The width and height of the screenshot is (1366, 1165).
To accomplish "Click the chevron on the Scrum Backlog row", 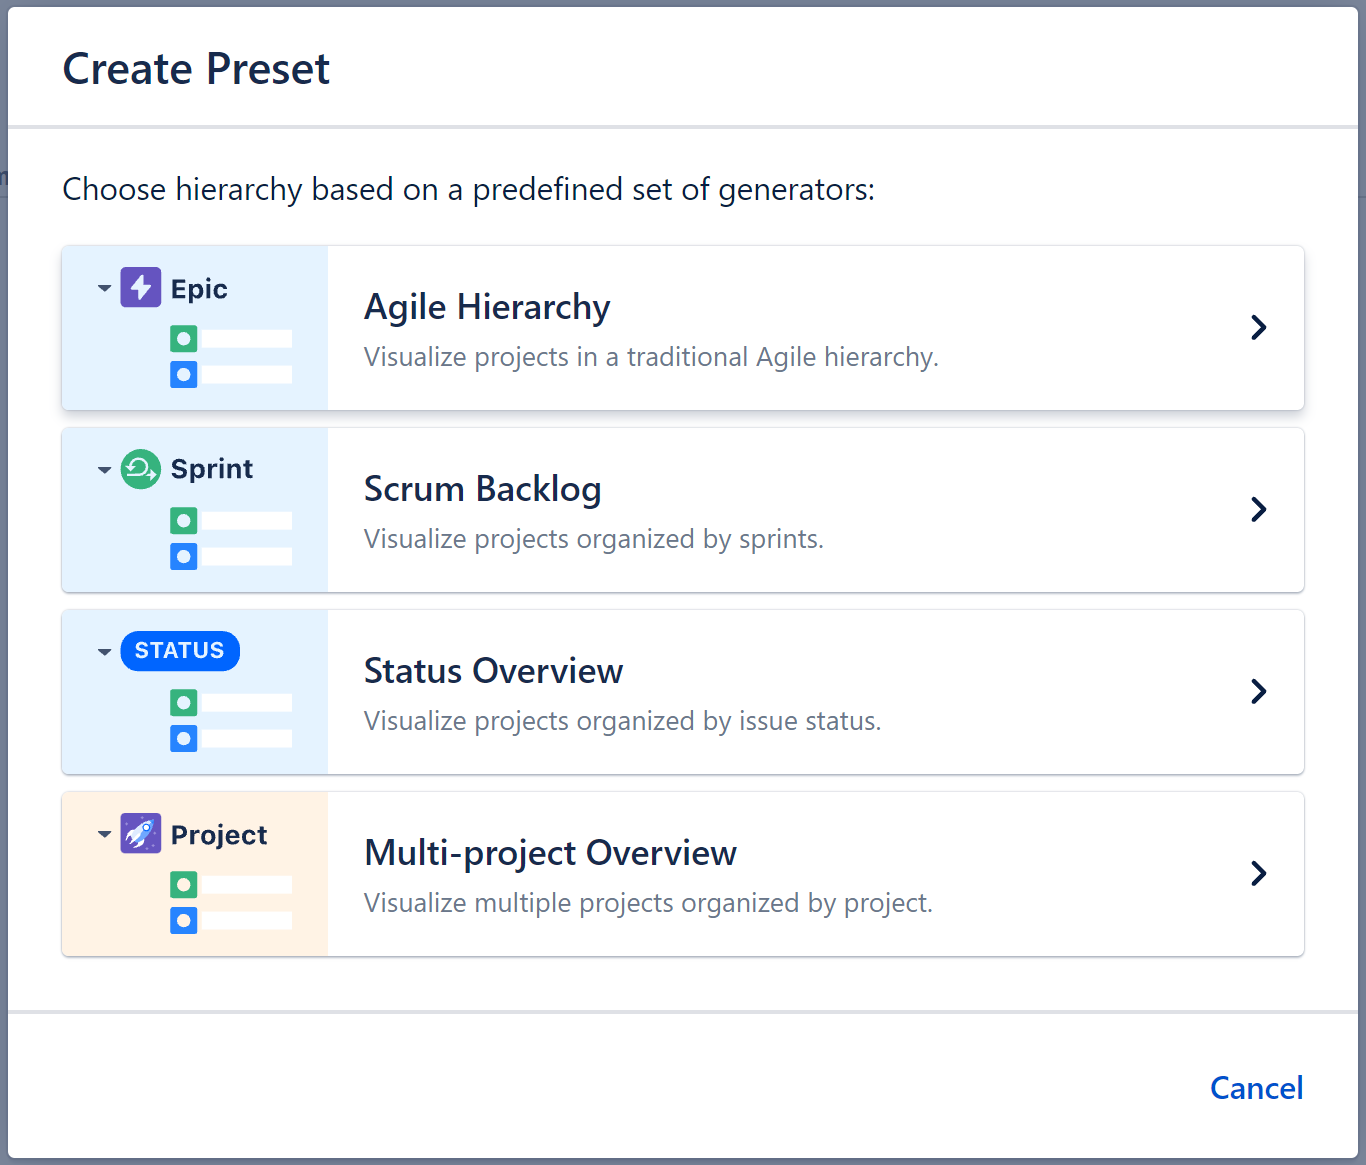I will click(1258, 509).
